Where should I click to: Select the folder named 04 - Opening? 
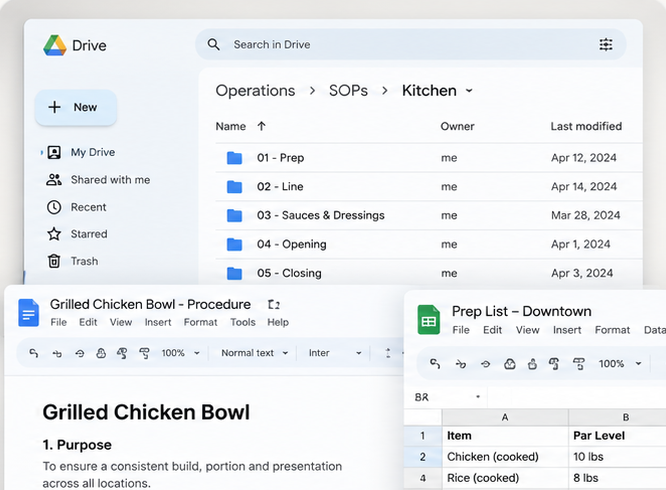[291, 244]
